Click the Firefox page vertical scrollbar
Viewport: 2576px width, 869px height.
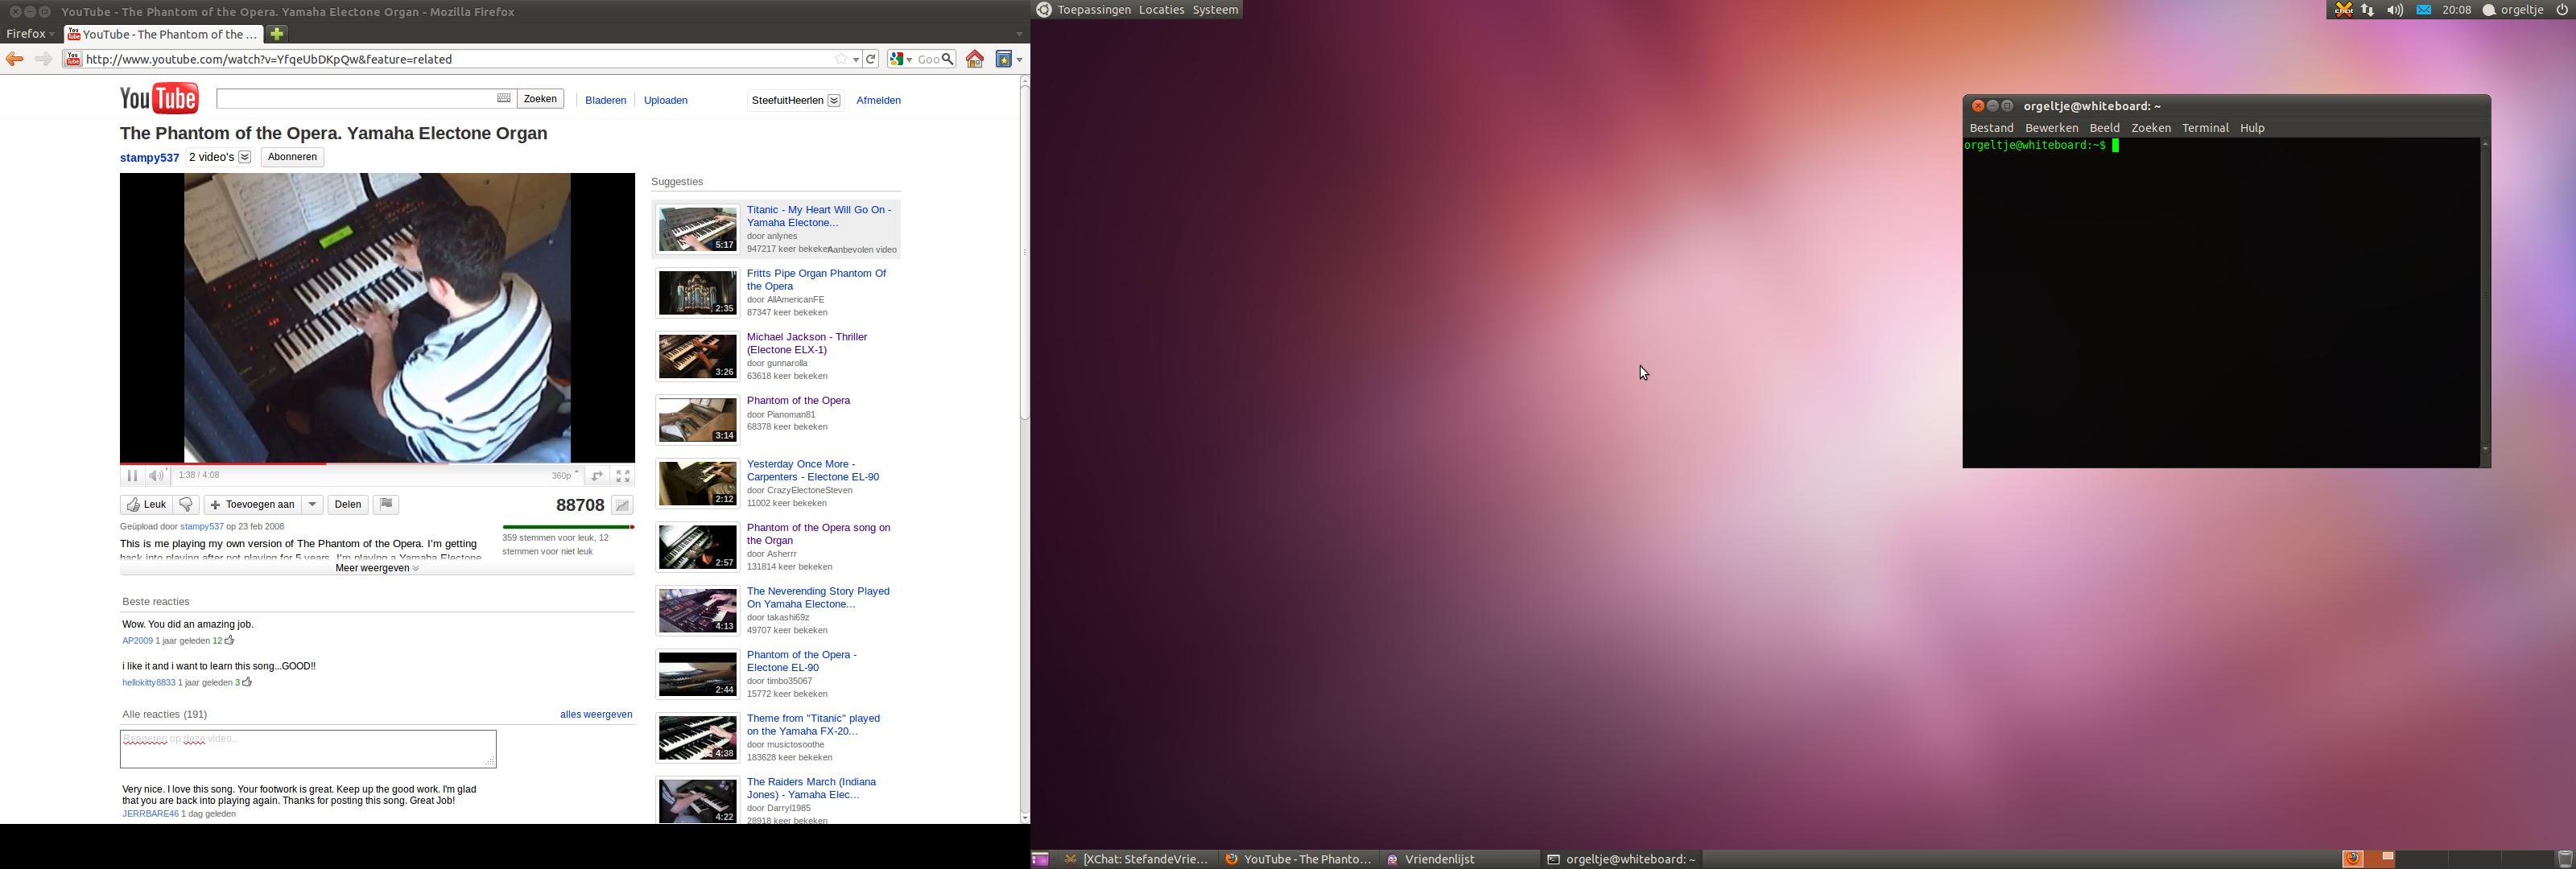point(1024,250)
